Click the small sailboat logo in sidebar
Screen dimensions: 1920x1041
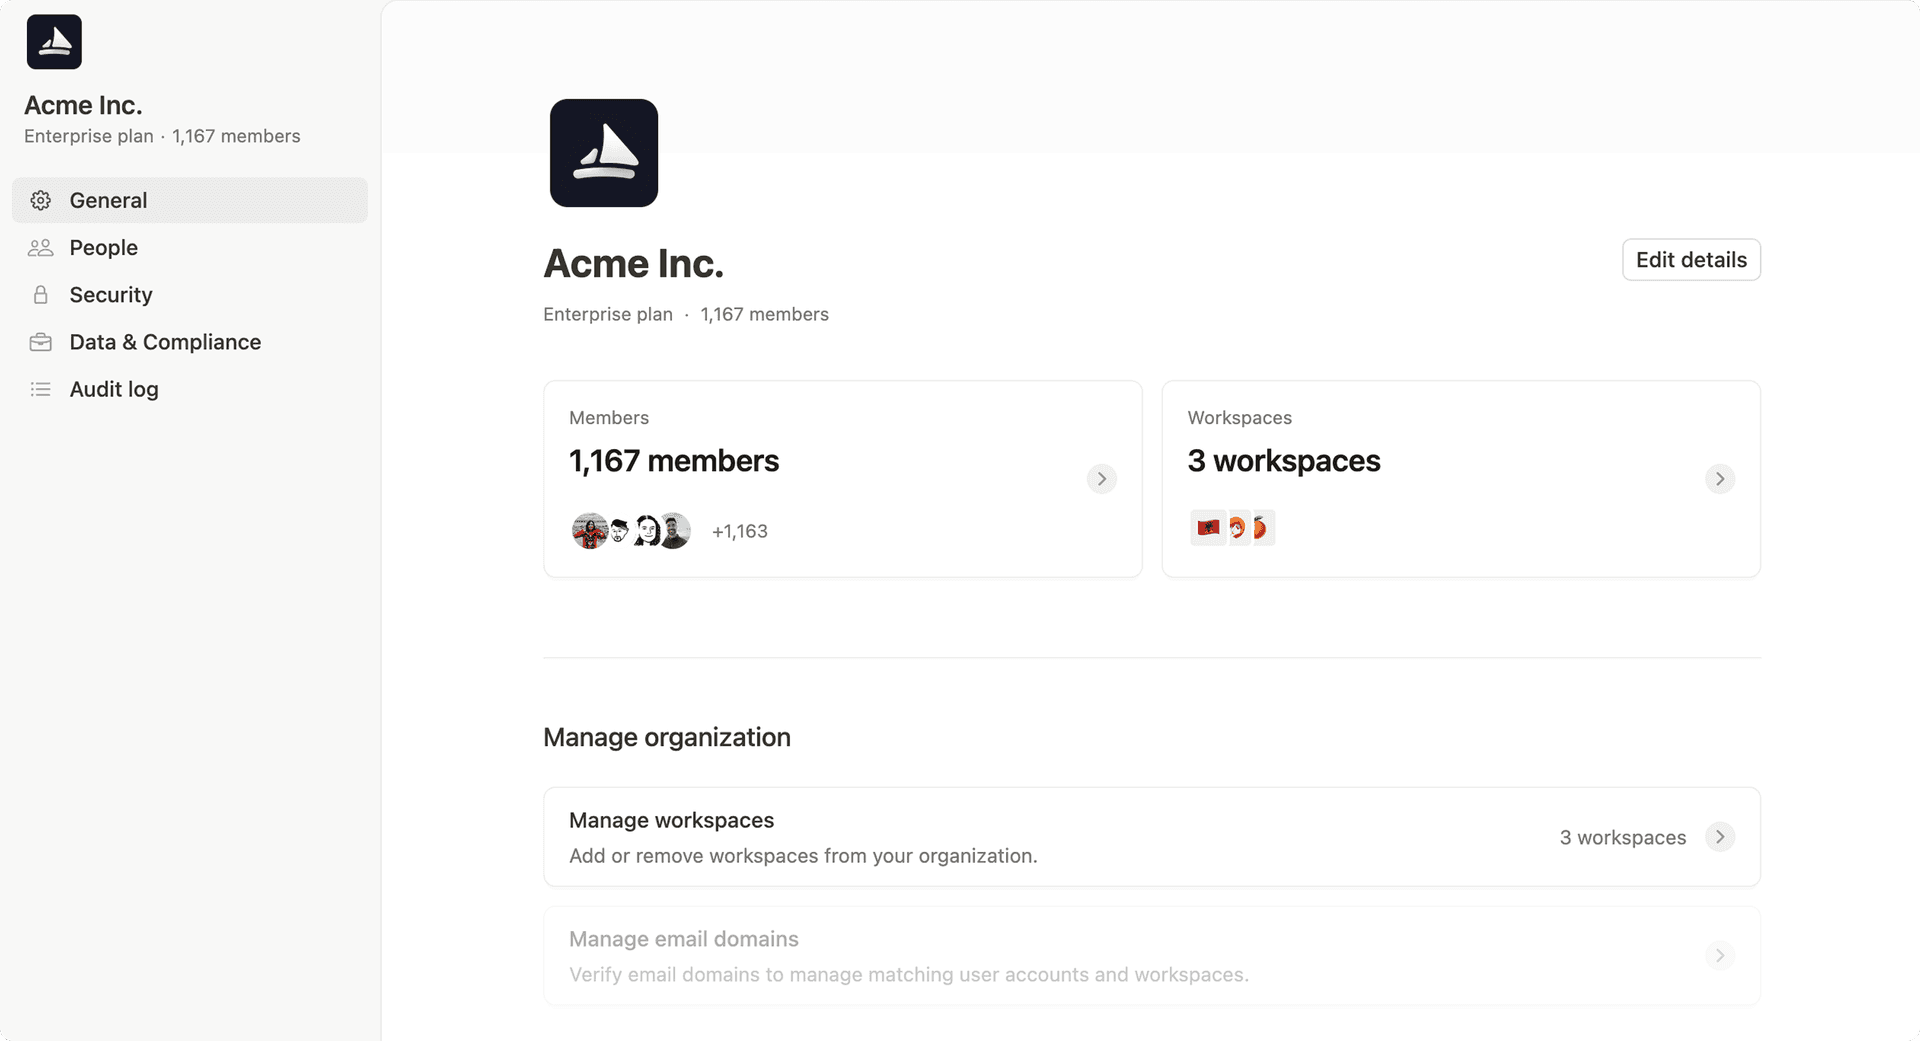(x=54, y=42)
